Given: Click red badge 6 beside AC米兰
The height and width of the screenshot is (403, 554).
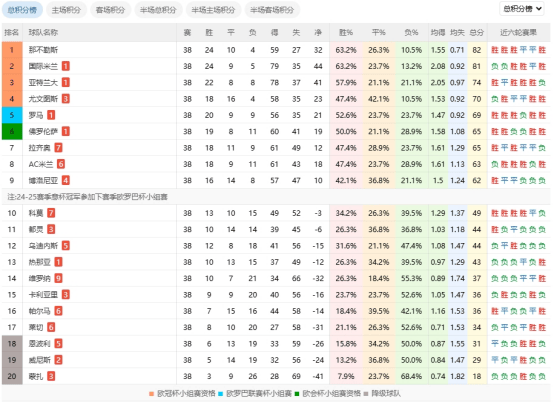Looking at the screenshot, I should point(61,164).
